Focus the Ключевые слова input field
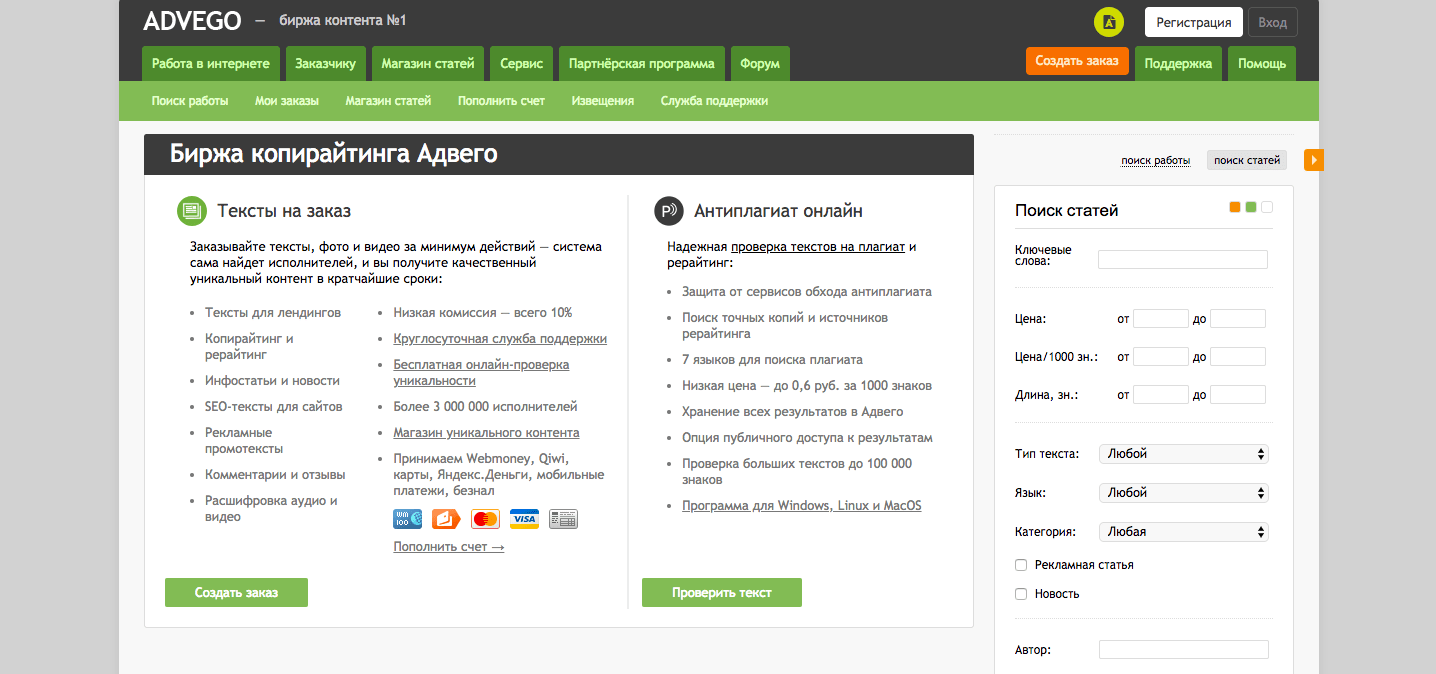The width and height of the screenshot is (1436, 674). tap(1183, 260)
